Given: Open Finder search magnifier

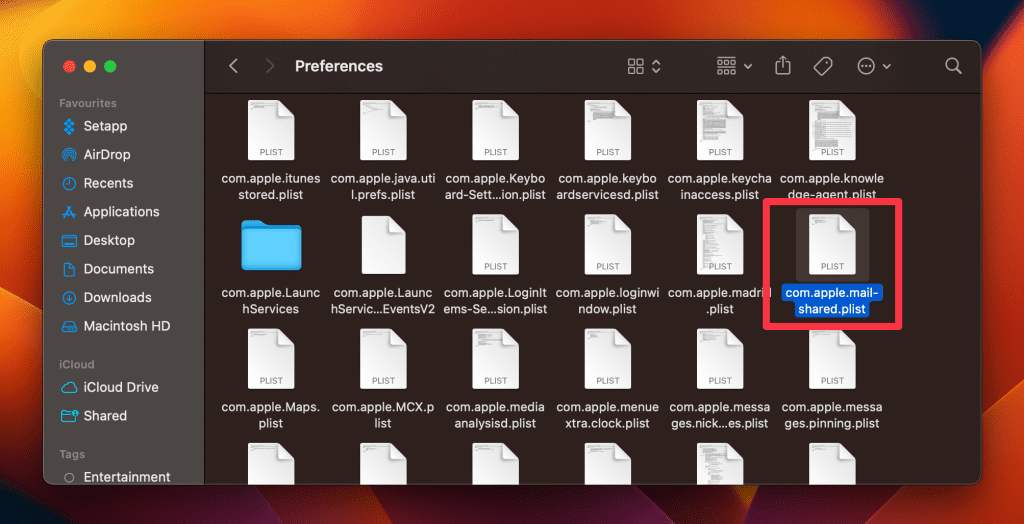Looking at the screenshot, I should point(953,66).
